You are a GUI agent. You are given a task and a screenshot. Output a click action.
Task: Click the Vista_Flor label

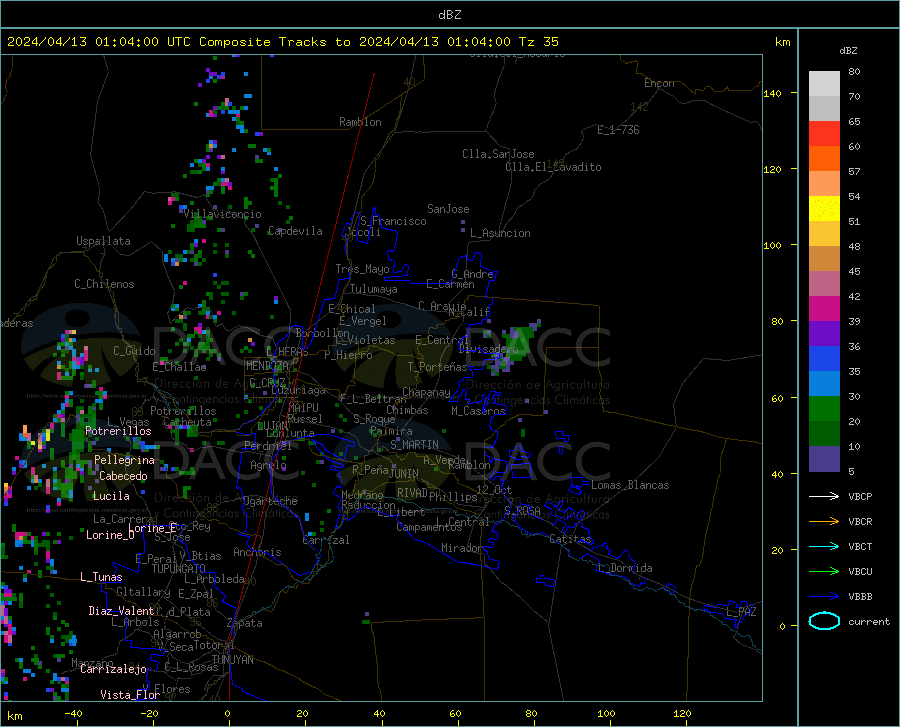(130, 695)
